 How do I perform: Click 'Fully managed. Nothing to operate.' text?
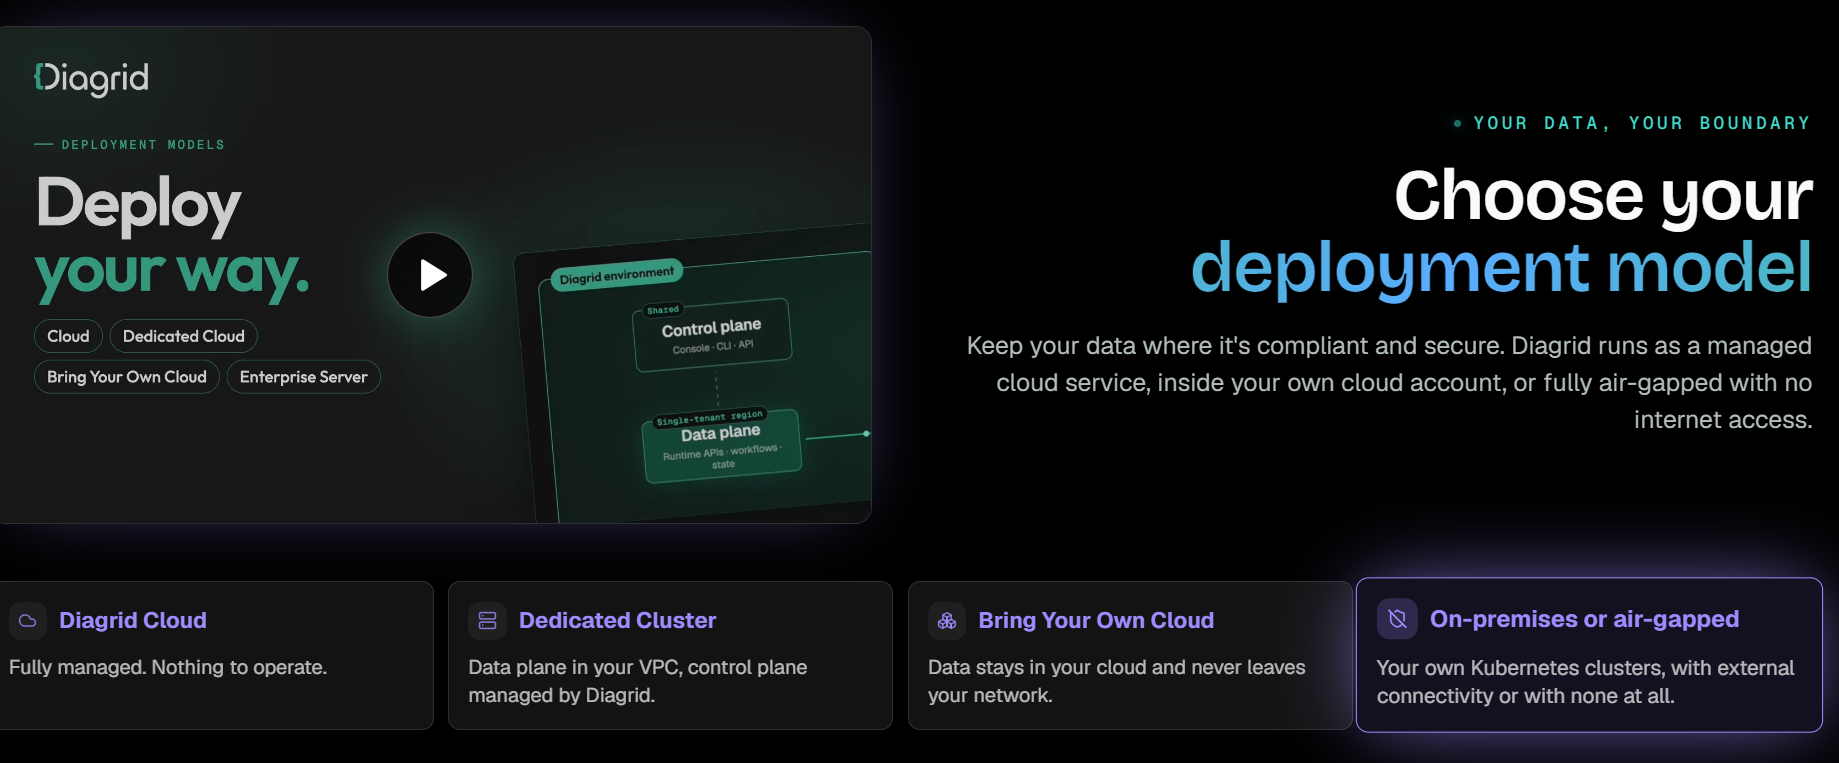pyautogui.click(x=168, y=667)
